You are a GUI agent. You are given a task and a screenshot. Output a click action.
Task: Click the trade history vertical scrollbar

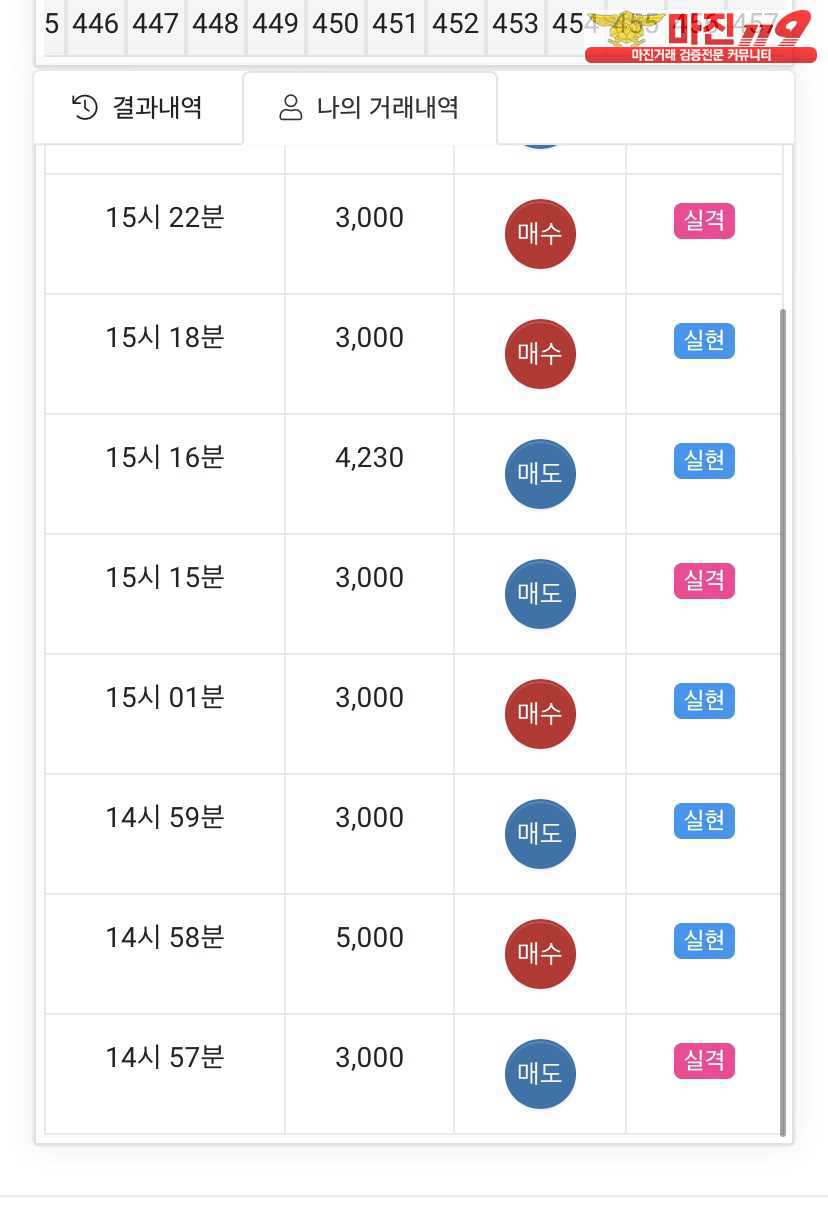click(x=783, y=722)
